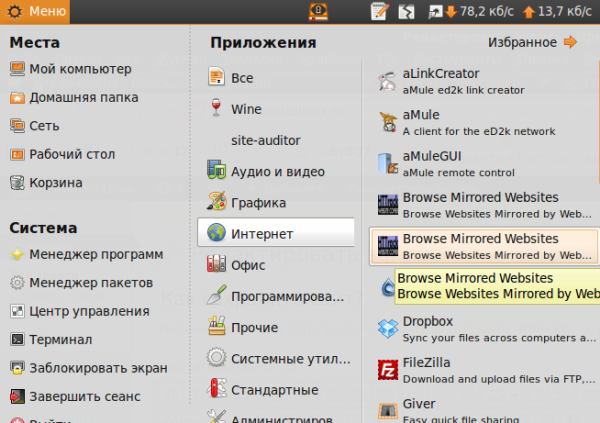Open Центр управления icon

pos(17,311)
